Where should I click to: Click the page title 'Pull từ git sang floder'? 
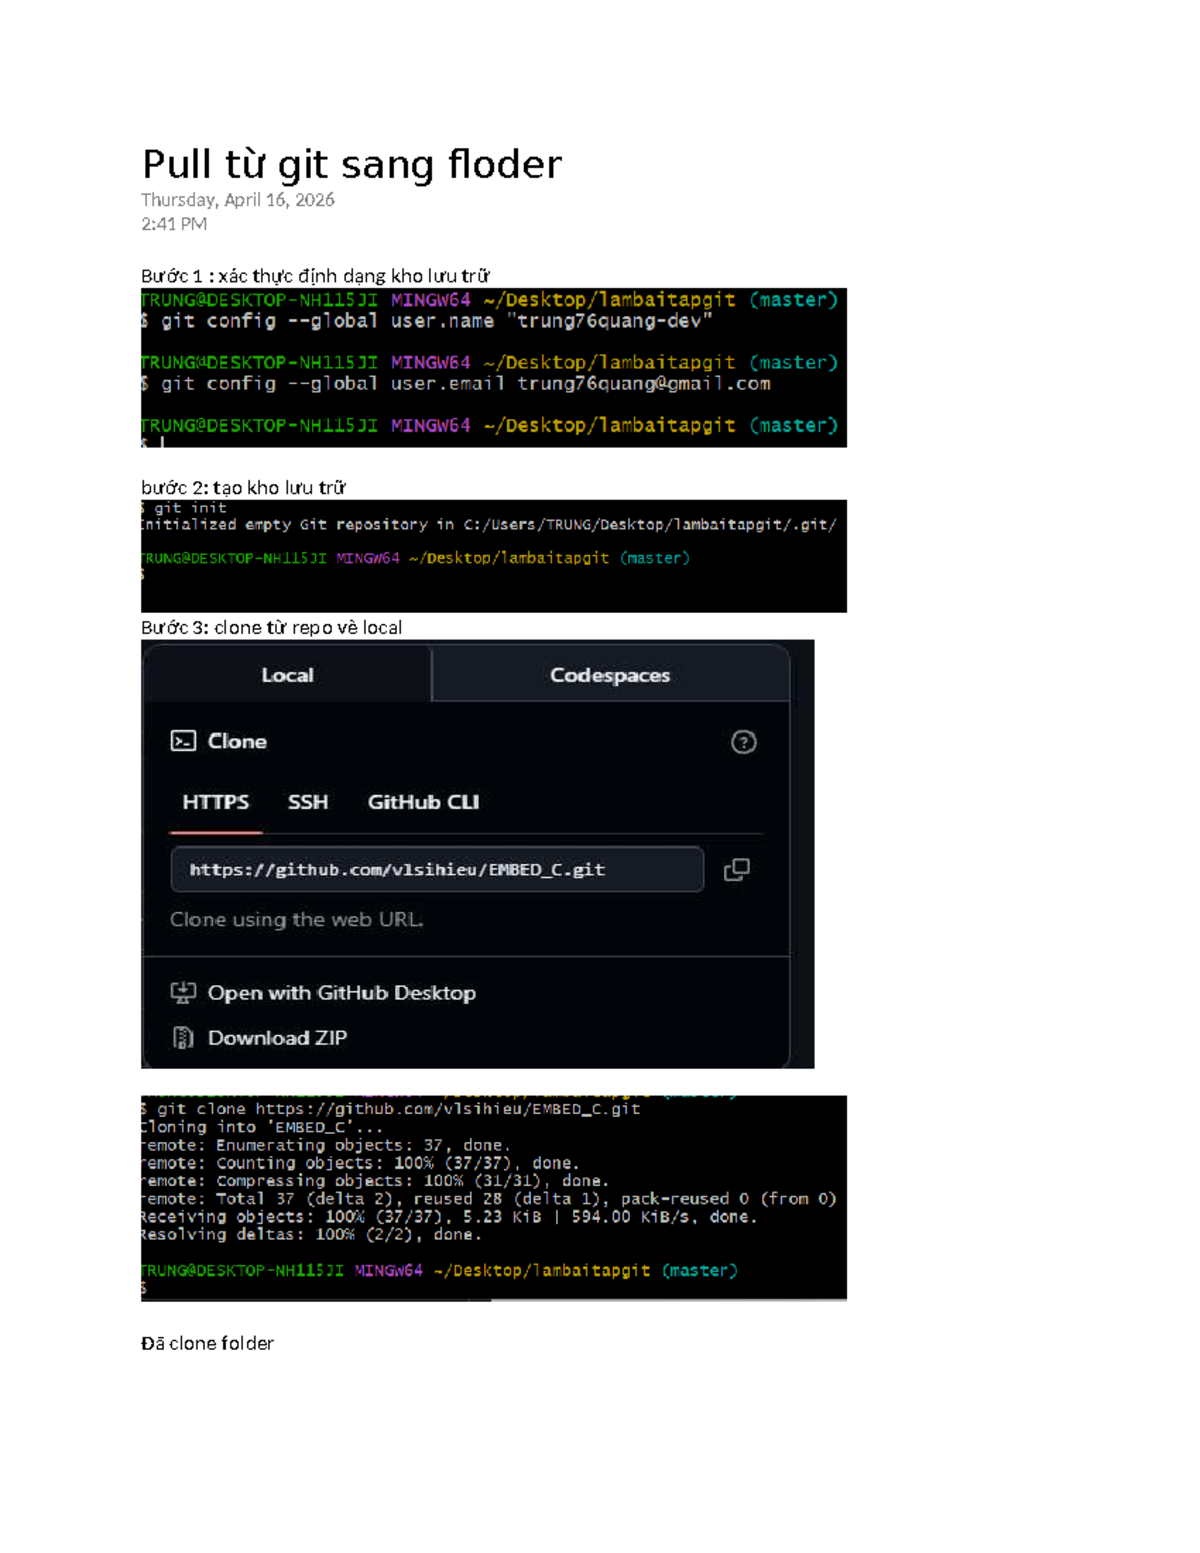tap(351, 164)
